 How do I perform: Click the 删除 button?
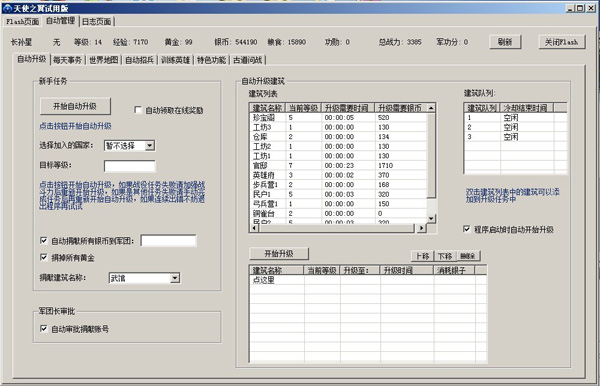coord(468,256)
